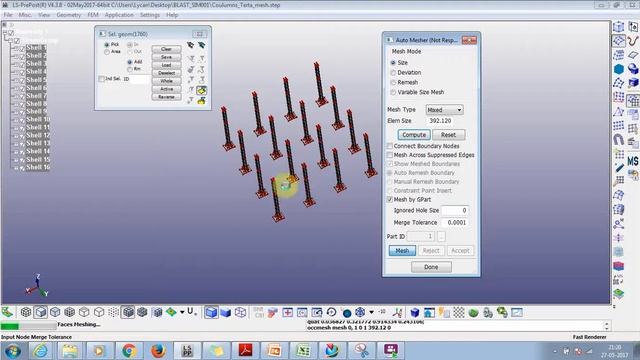
Task: Open the Mesh Type dropdown
Action: click(444, 110)
